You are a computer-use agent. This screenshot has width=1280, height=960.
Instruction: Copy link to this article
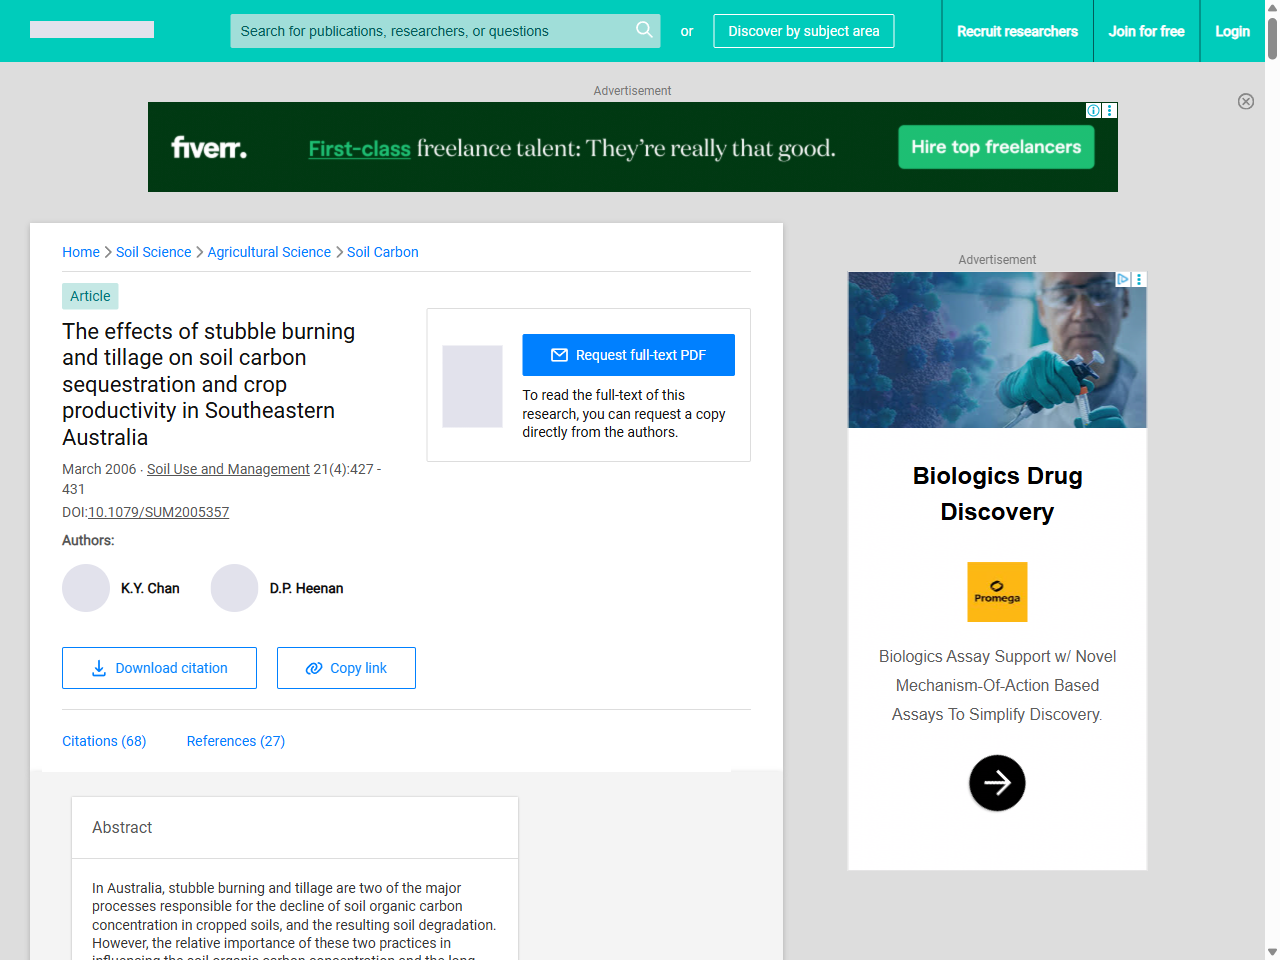coord(346,668)
